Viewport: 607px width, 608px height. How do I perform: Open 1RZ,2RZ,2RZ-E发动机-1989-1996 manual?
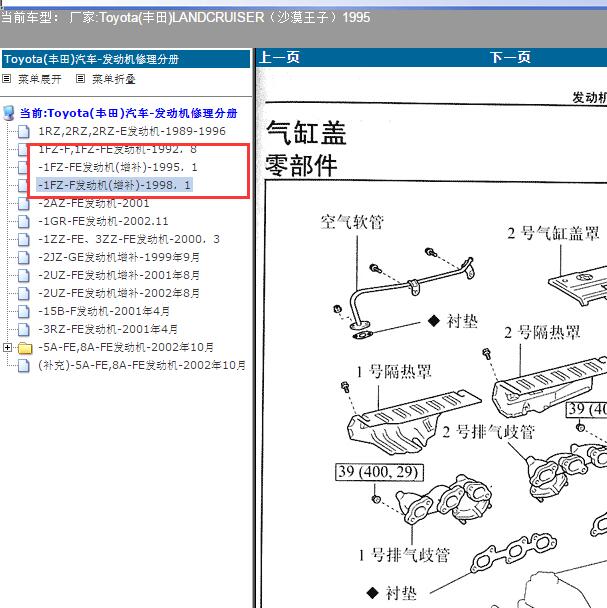coord(132,131)
